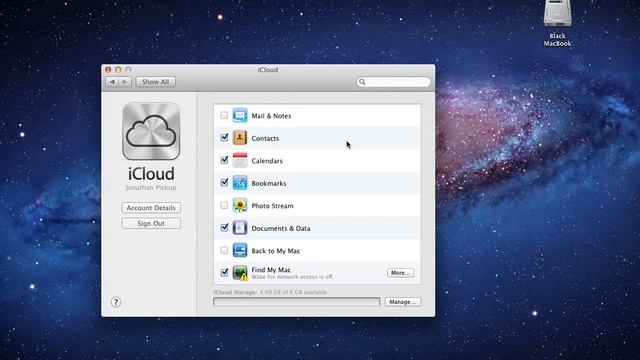Click the Contacts label

tap(265, 138)
